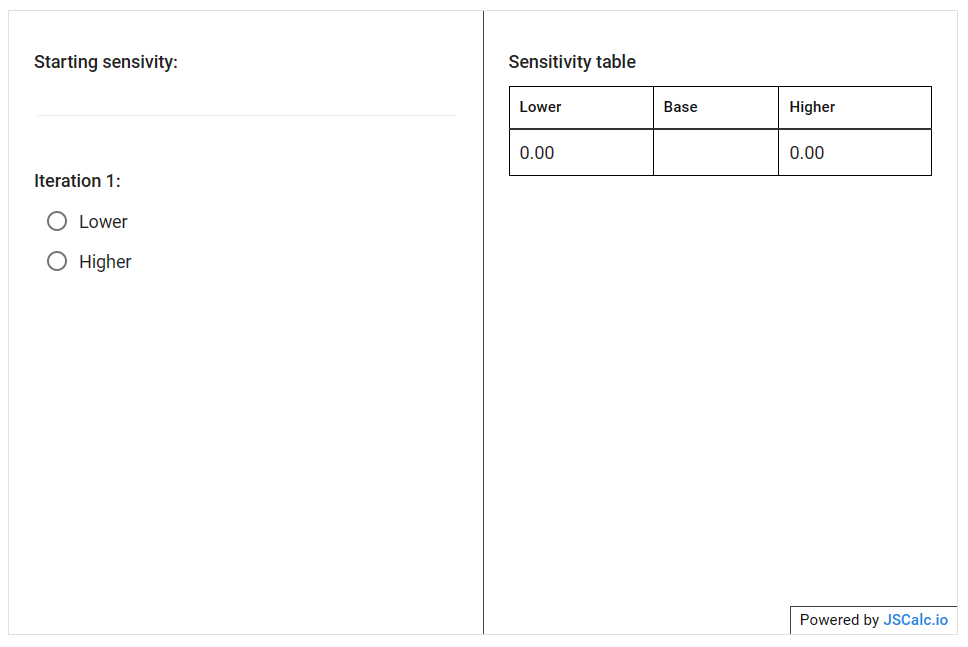Select the Lower radio button
The image size is (968, 647).
(57, 221)
